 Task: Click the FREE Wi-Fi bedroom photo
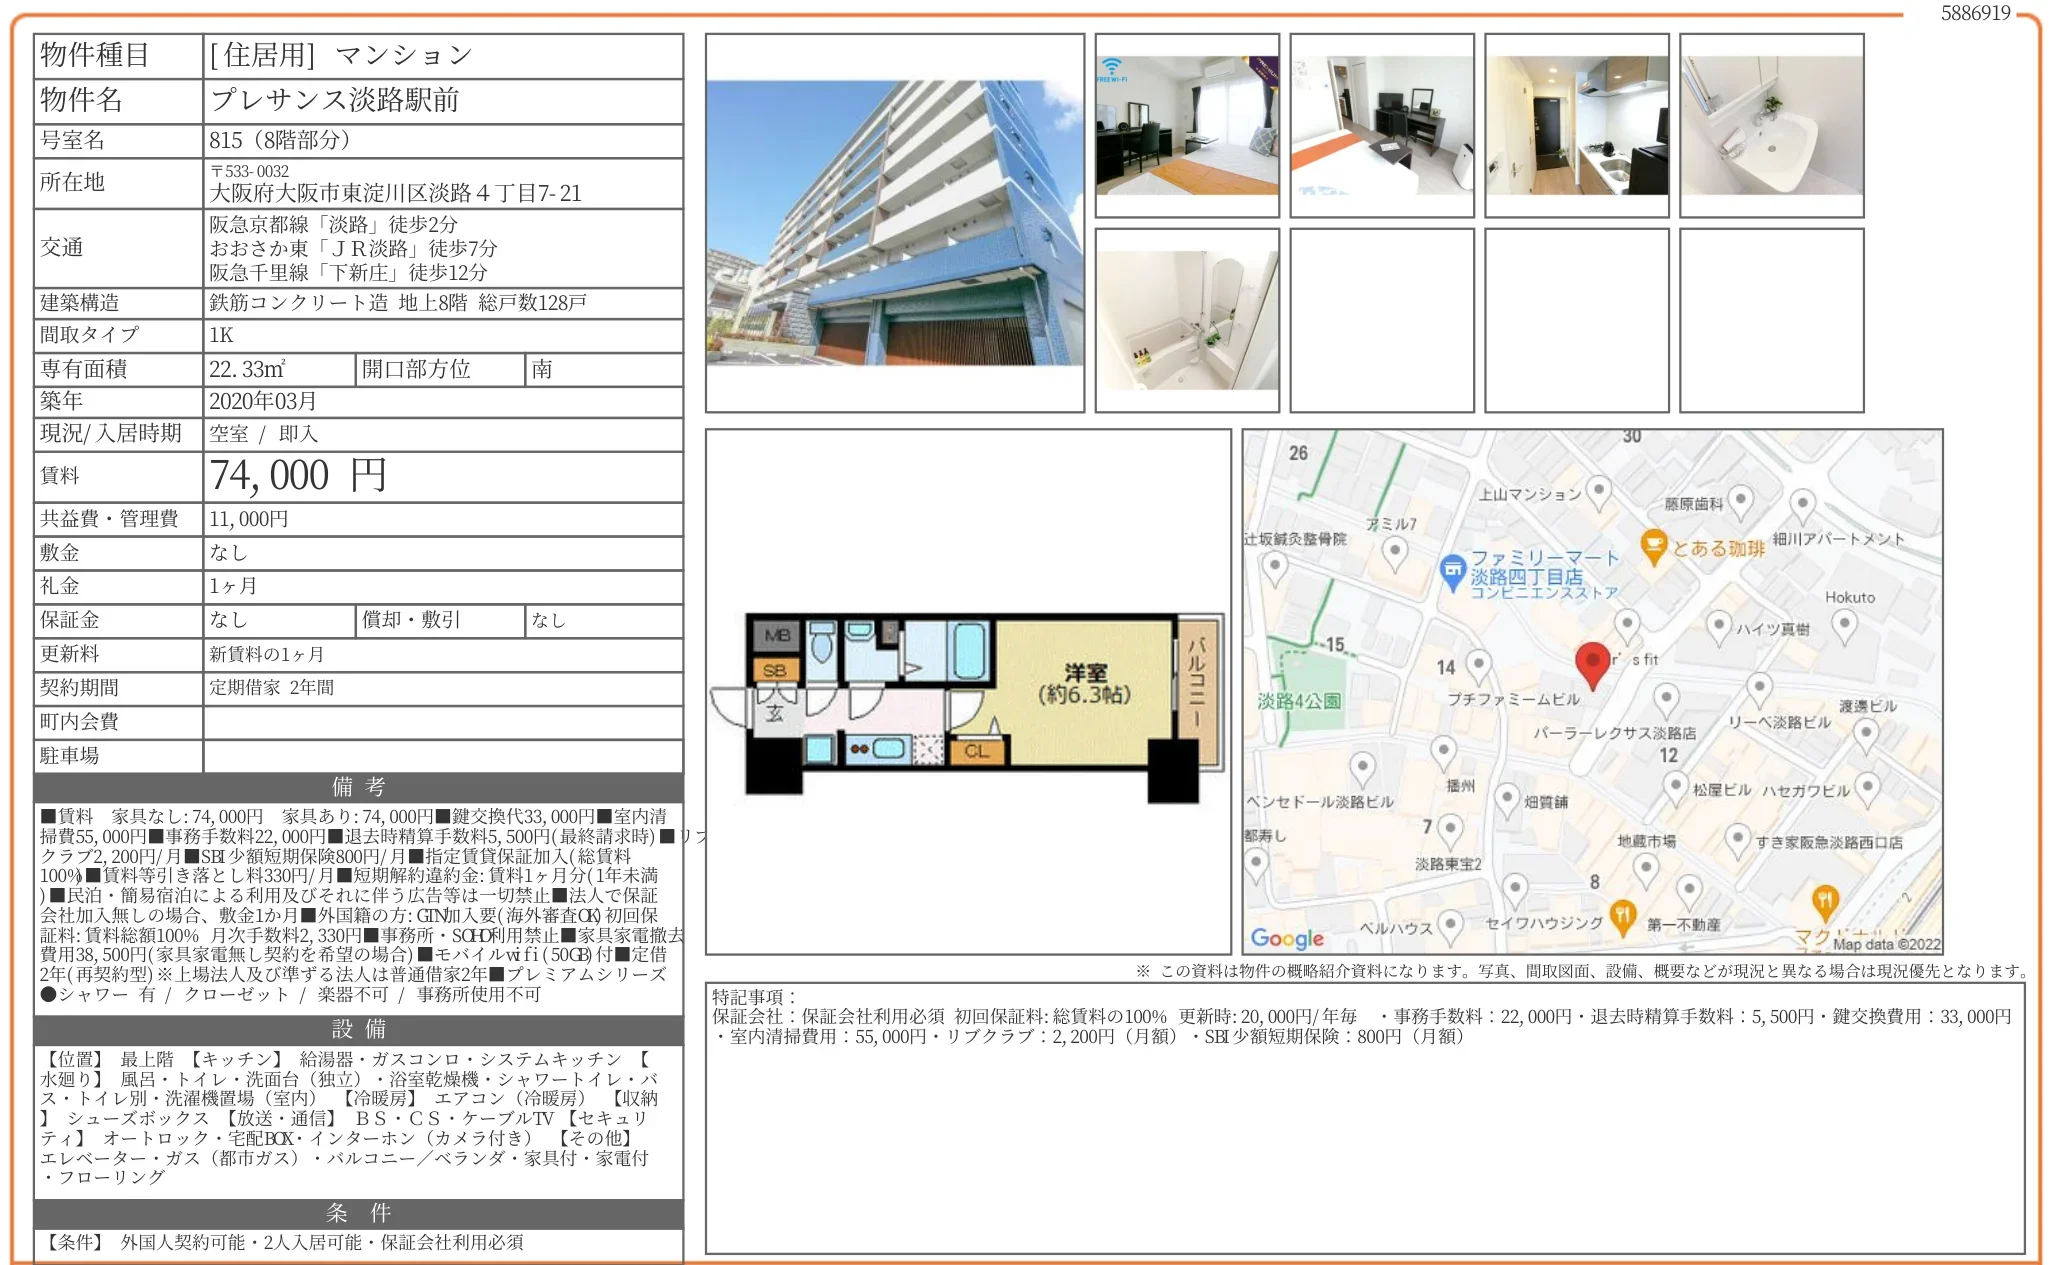coord(1186,125)
